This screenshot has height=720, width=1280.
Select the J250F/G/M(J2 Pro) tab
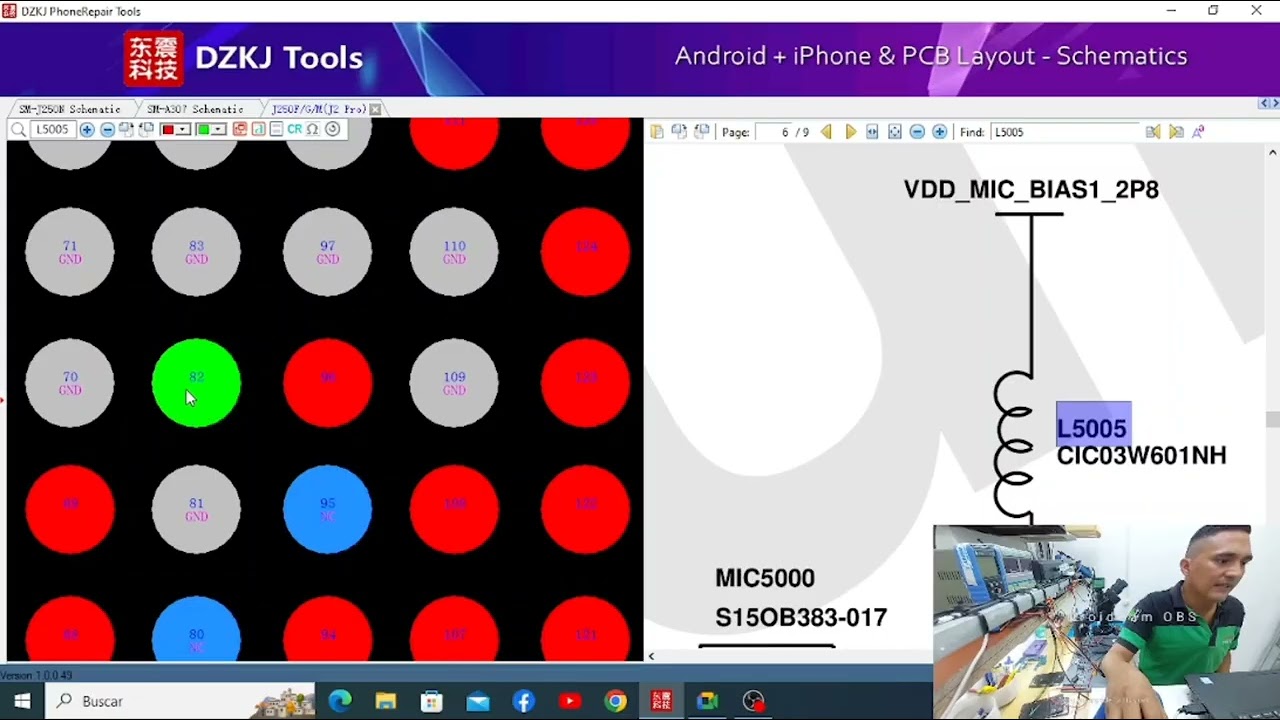click(x=318, y=109)
